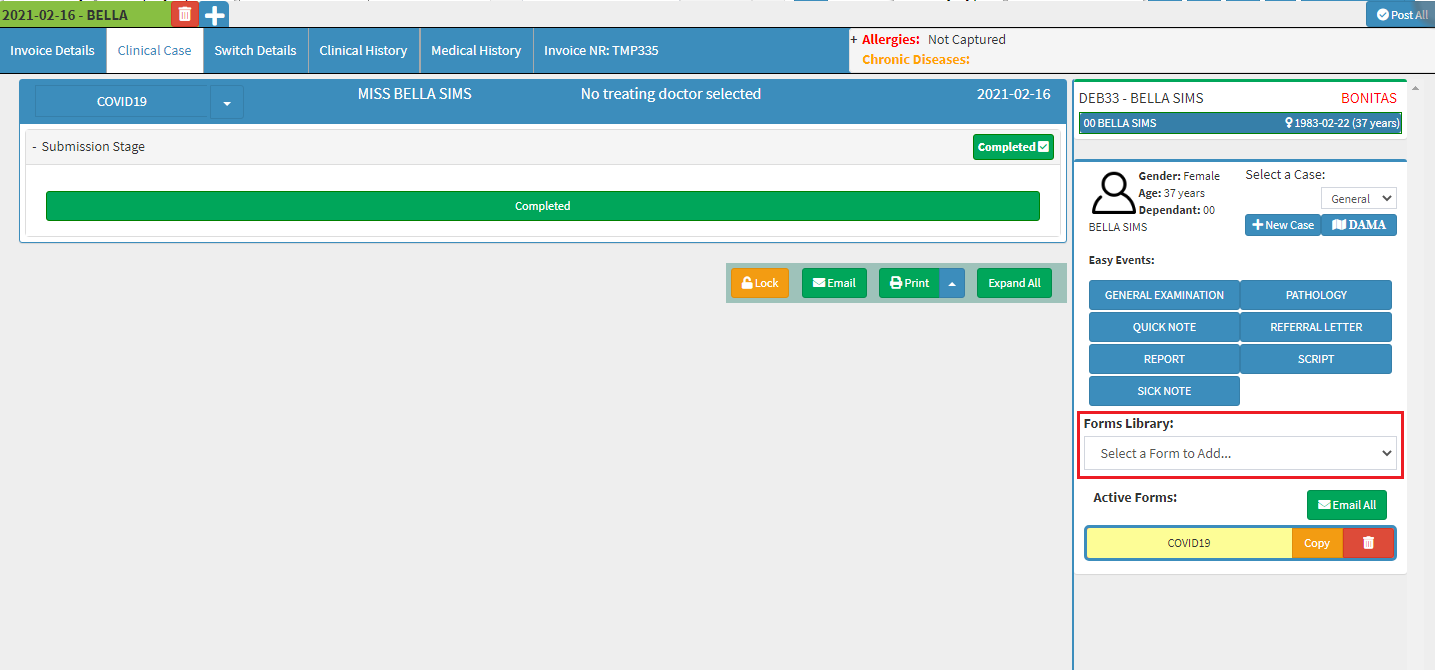Add a General Examination event

tap(1164, 295)
